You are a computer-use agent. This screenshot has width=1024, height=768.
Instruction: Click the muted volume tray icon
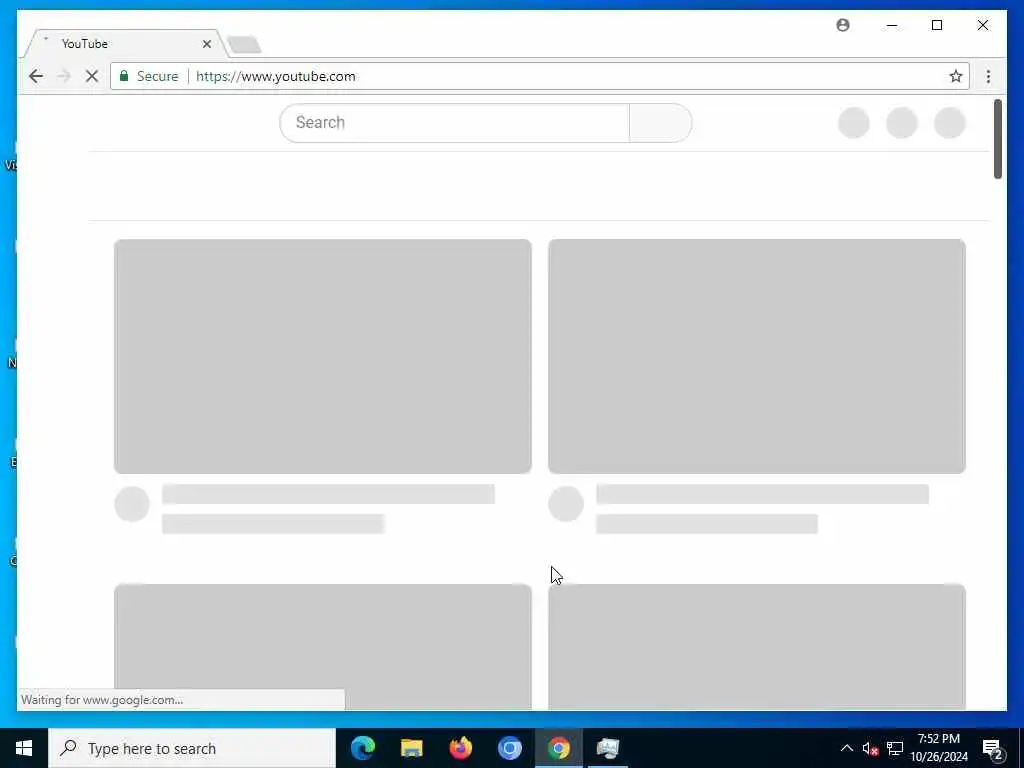870,748
